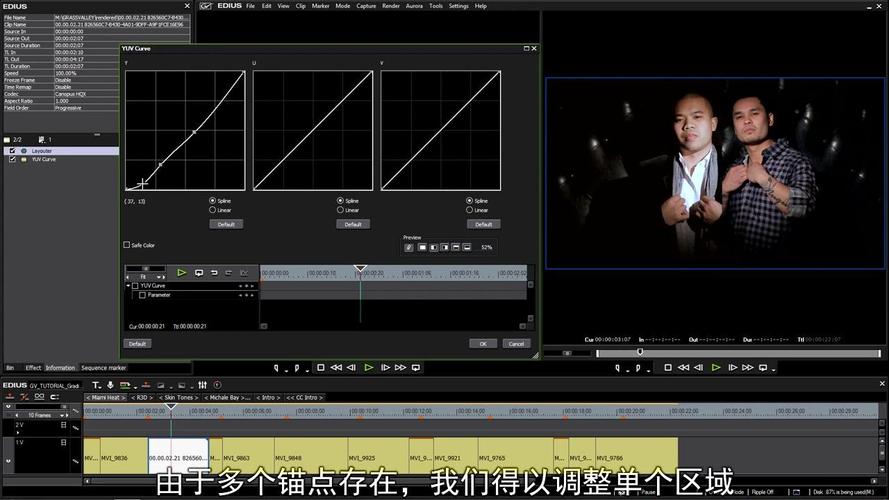Select top-half split preview icon

coord(456,247)
